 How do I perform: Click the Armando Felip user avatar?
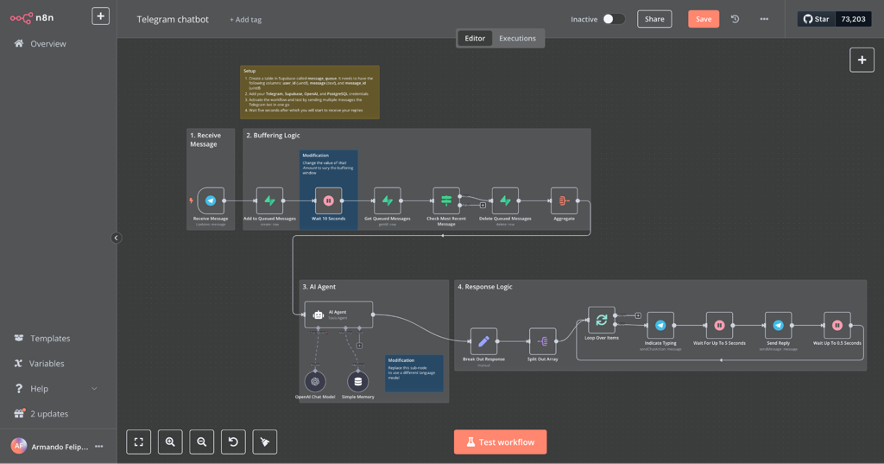pos(19,447)
